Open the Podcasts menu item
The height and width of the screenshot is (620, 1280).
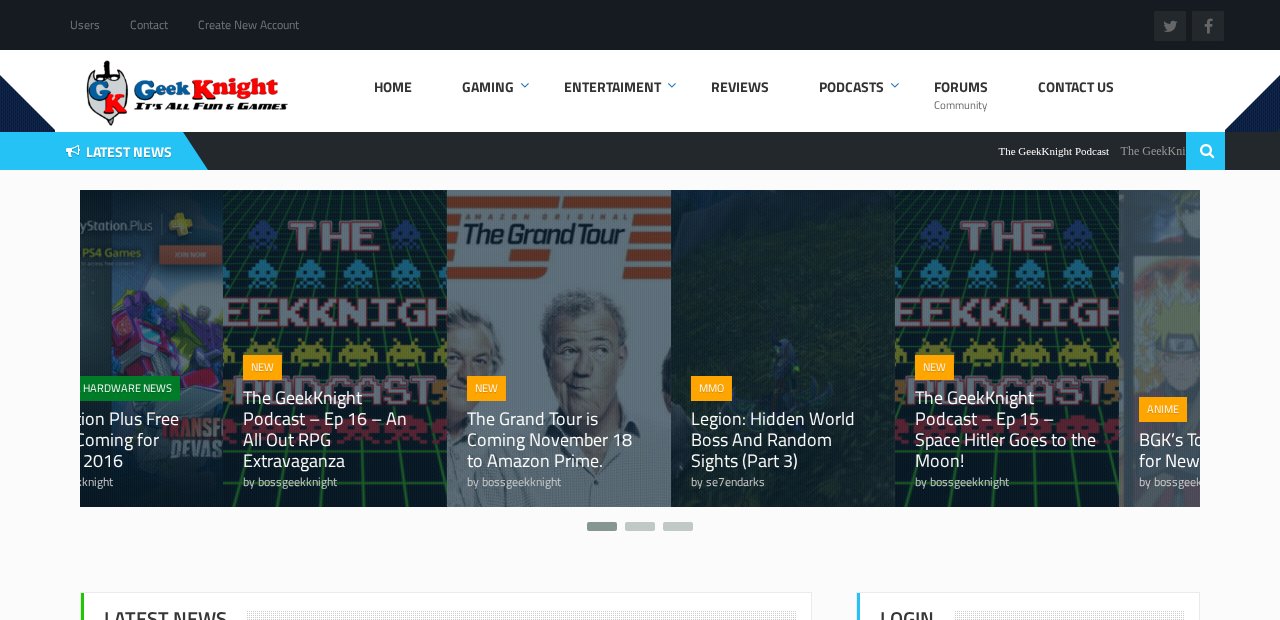click(x=851, y=87)
